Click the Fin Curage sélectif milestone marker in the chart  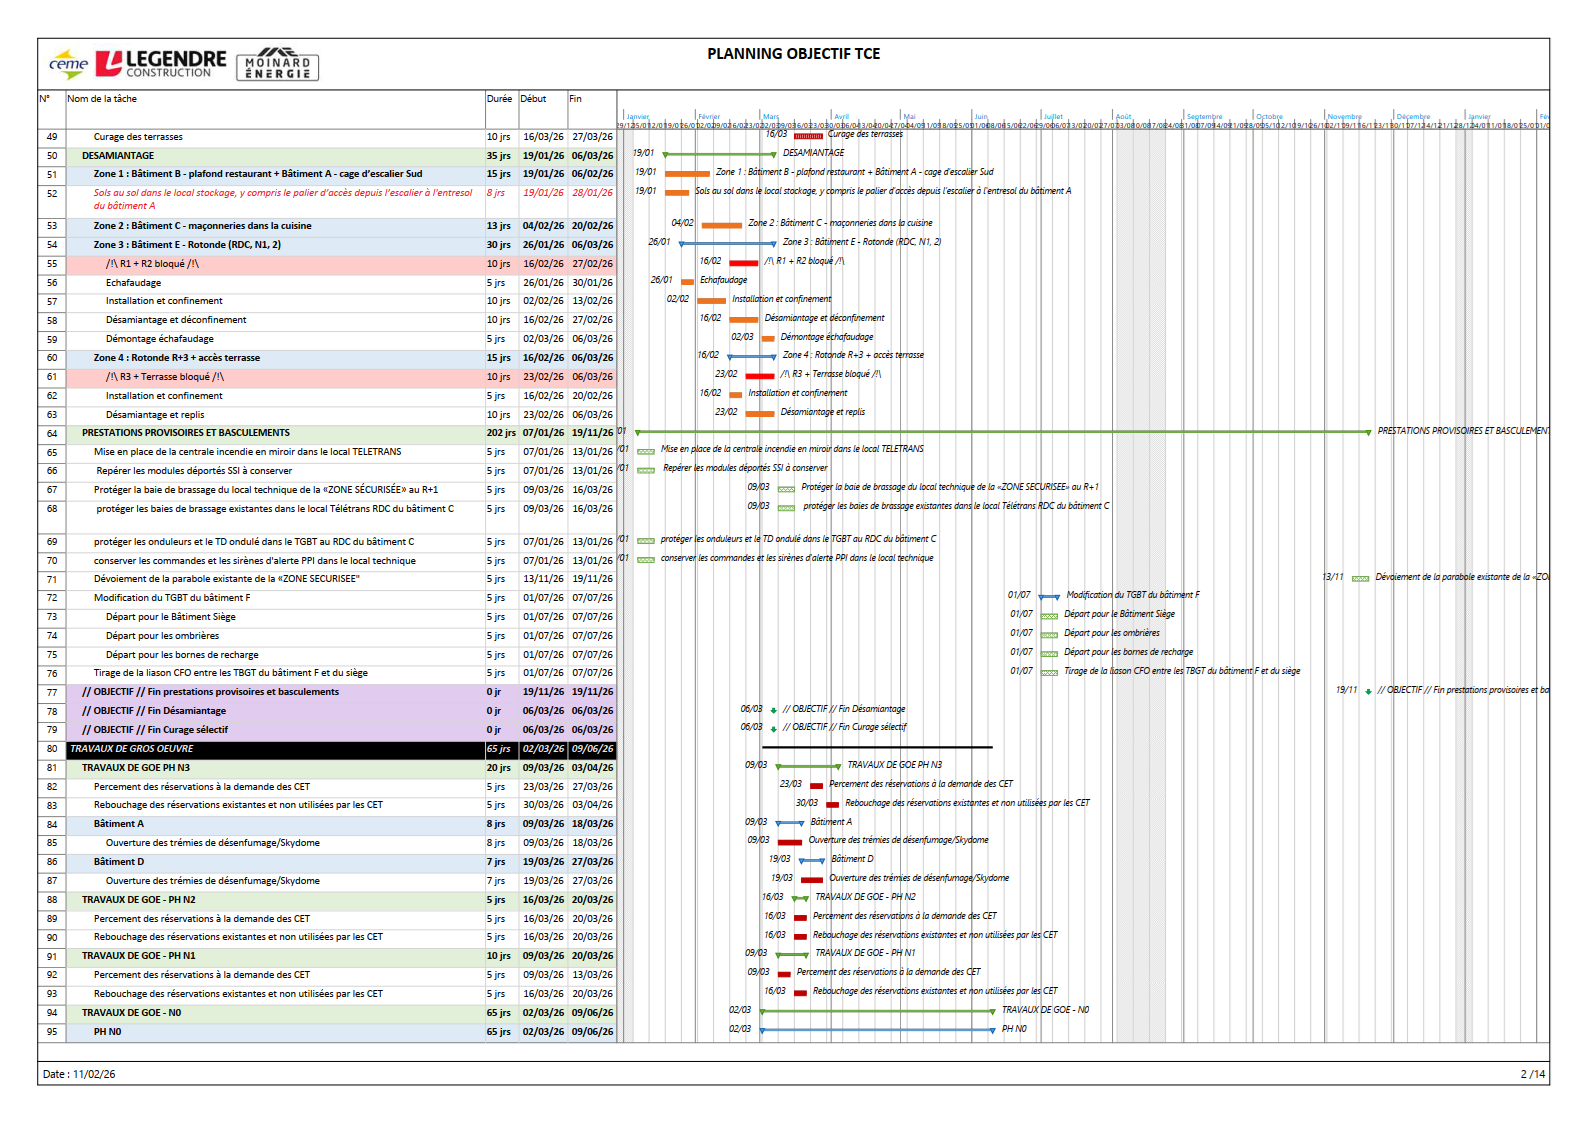tap(773, 730)
